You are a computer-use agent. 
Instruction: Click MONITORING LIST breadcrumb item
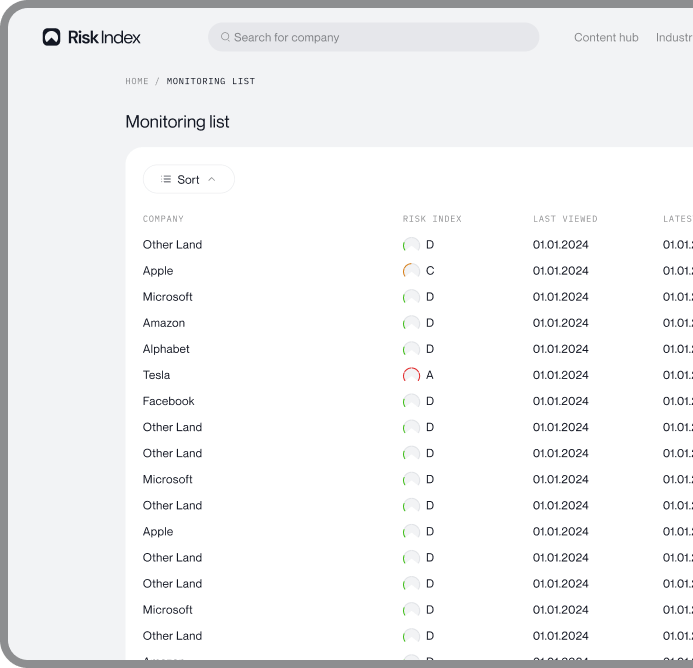[211, 81]
